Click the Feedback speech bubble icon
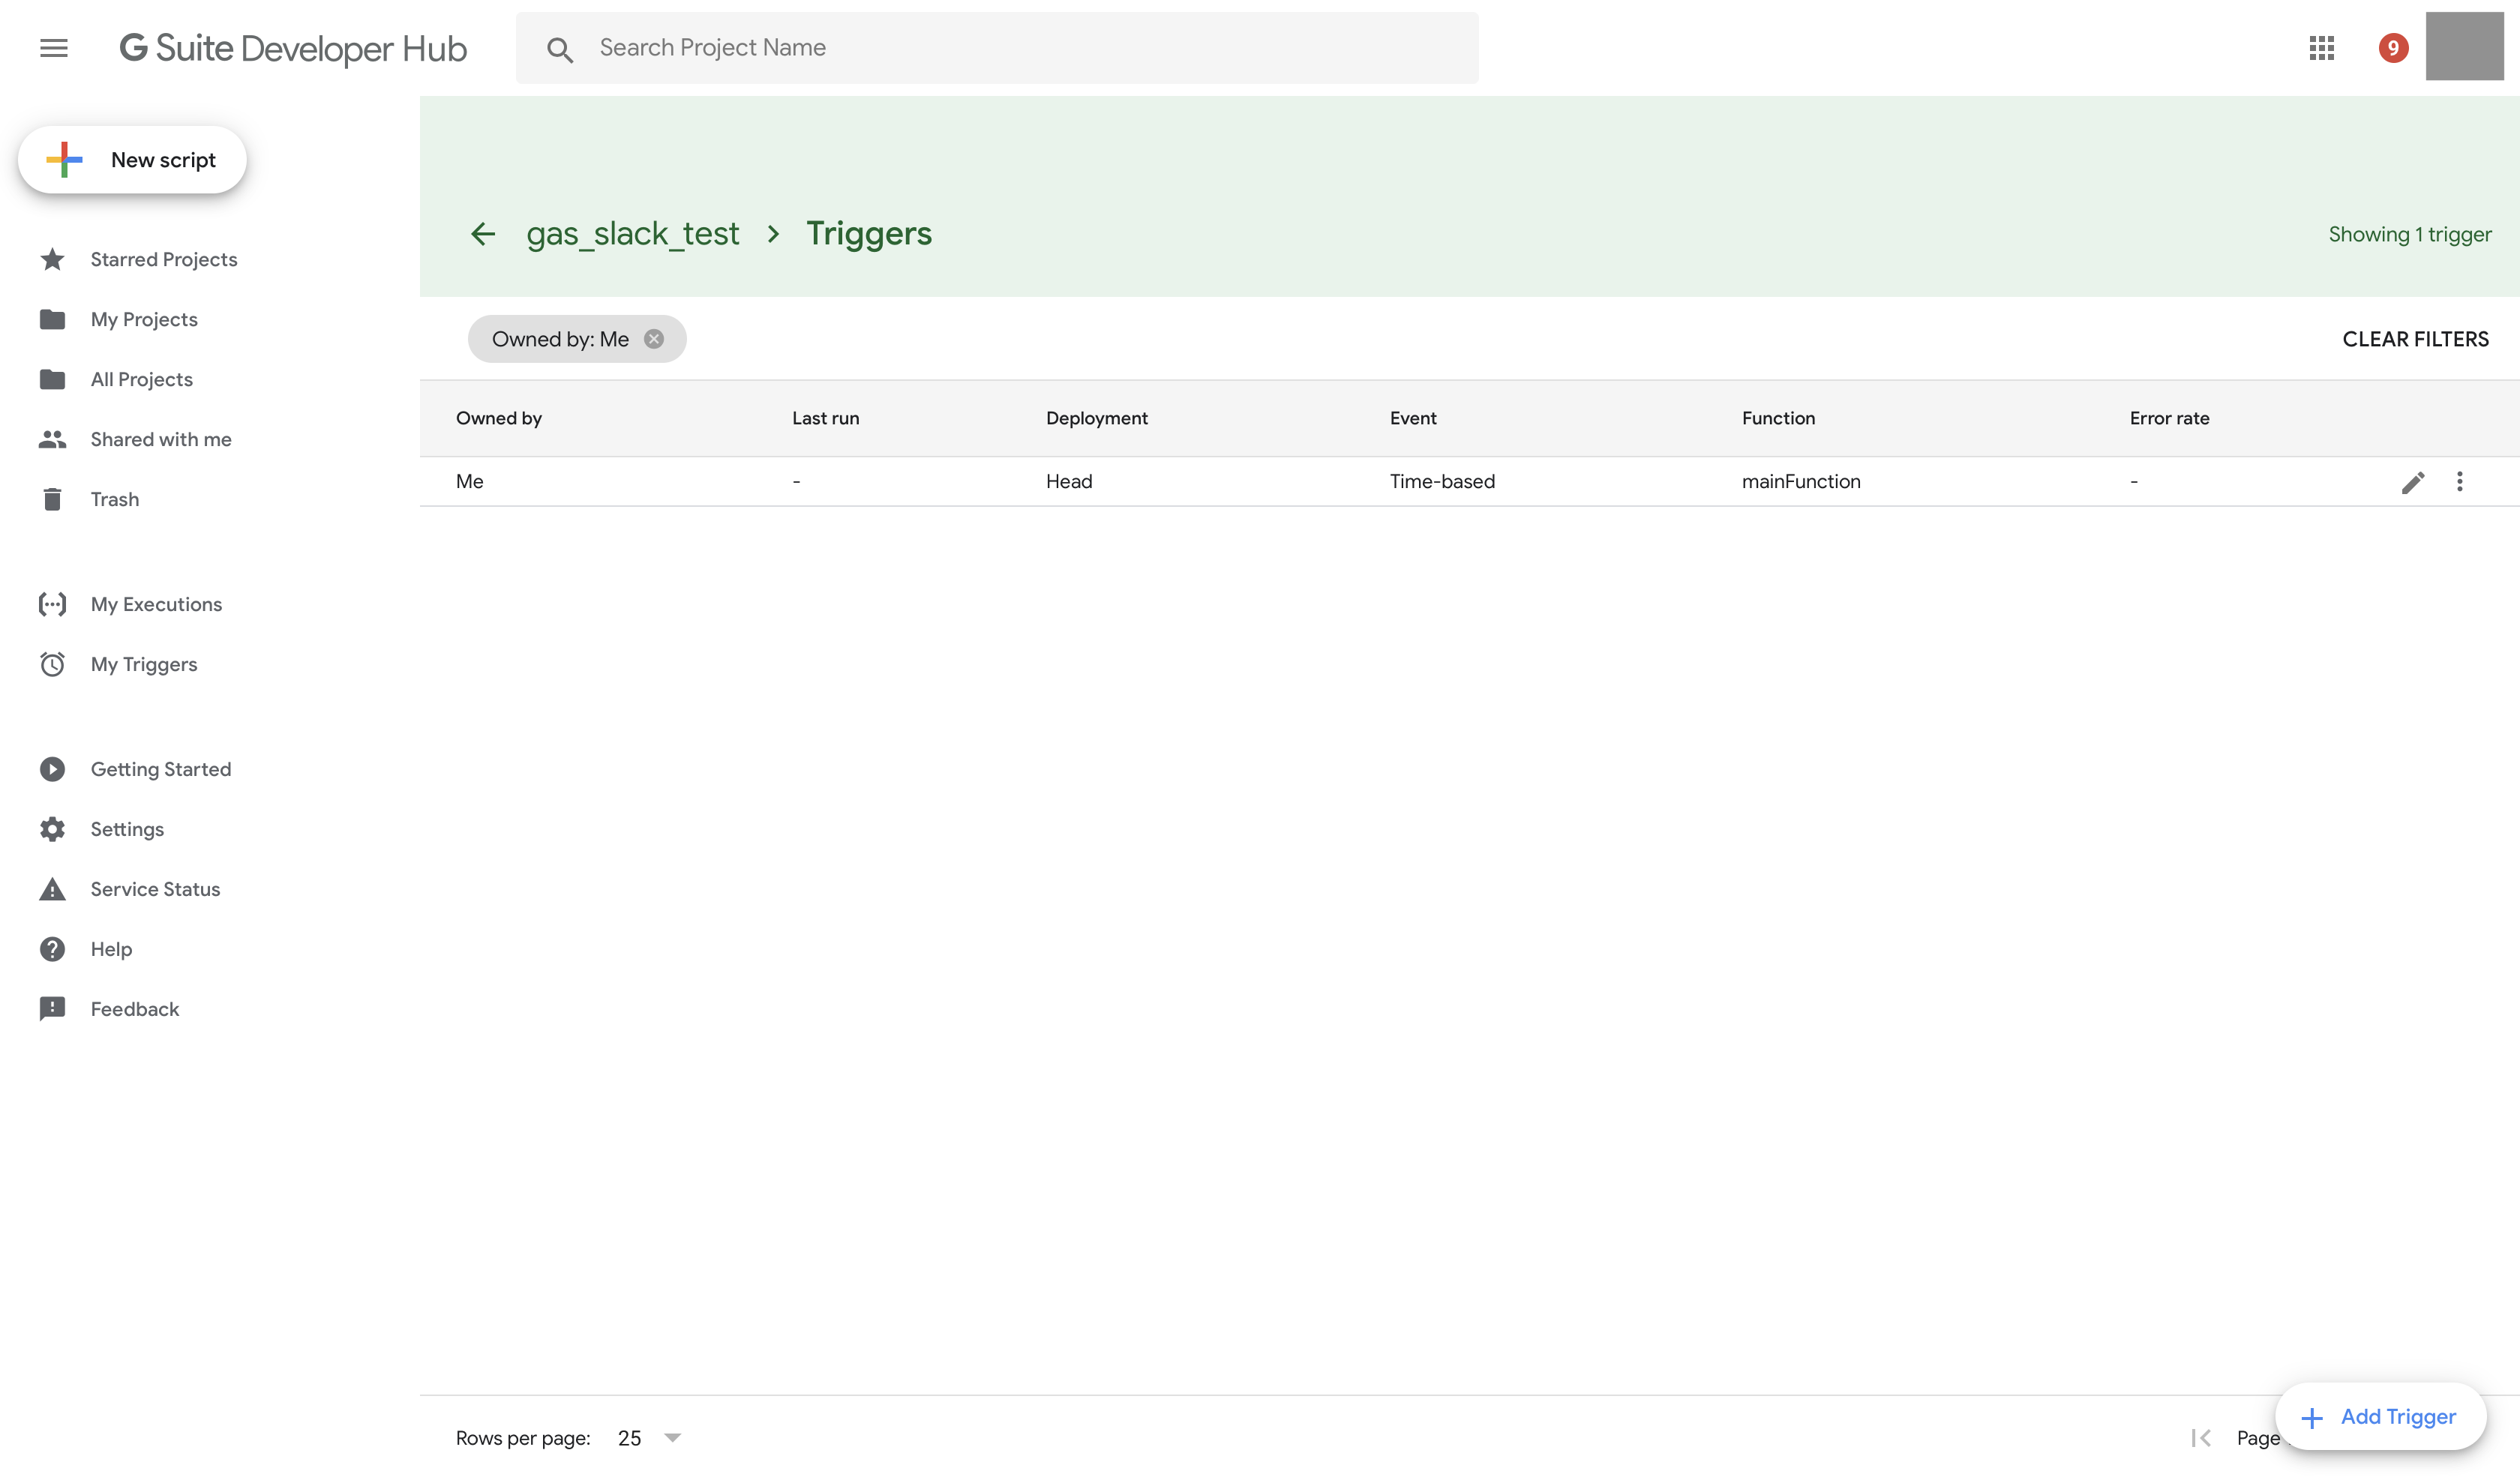The height and width of the screenshot is (1480, 2520). 52,1009
